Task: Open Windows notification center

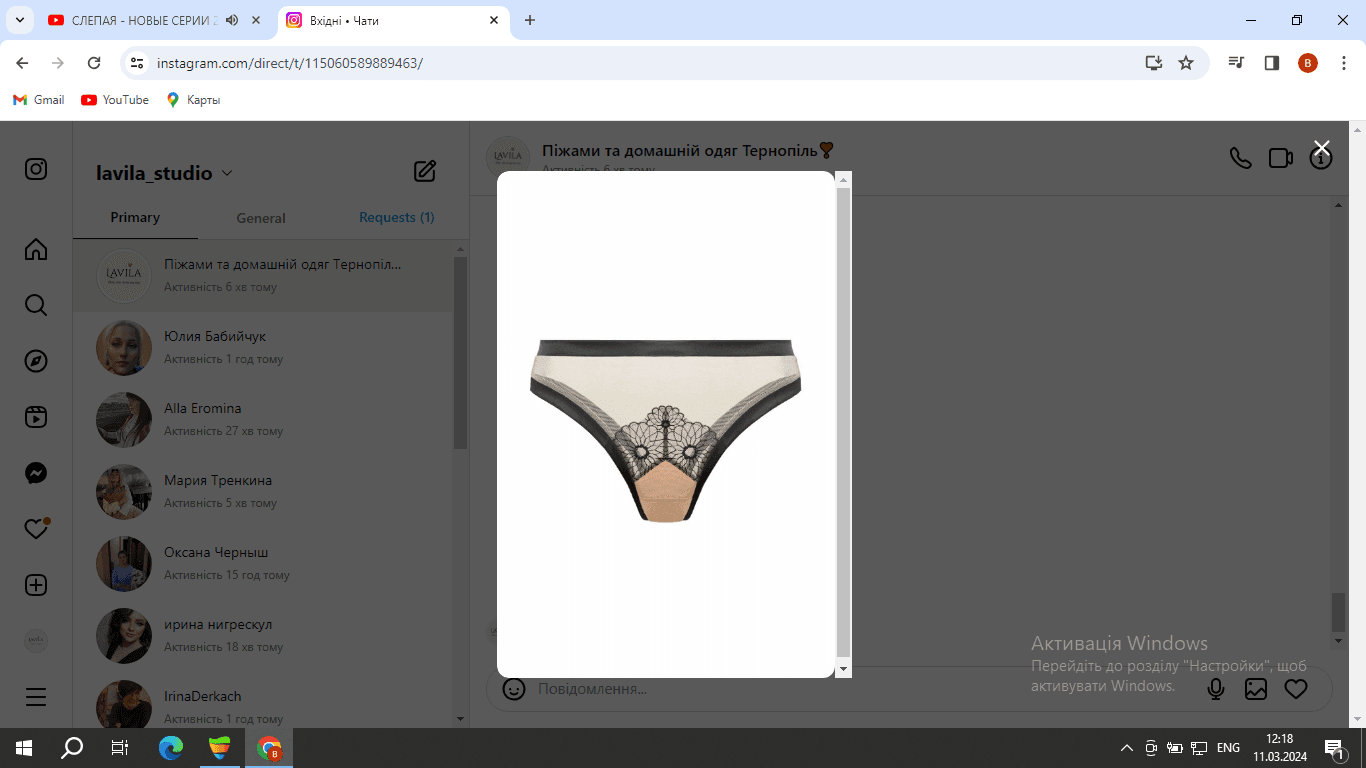Action: (1334, 748)
